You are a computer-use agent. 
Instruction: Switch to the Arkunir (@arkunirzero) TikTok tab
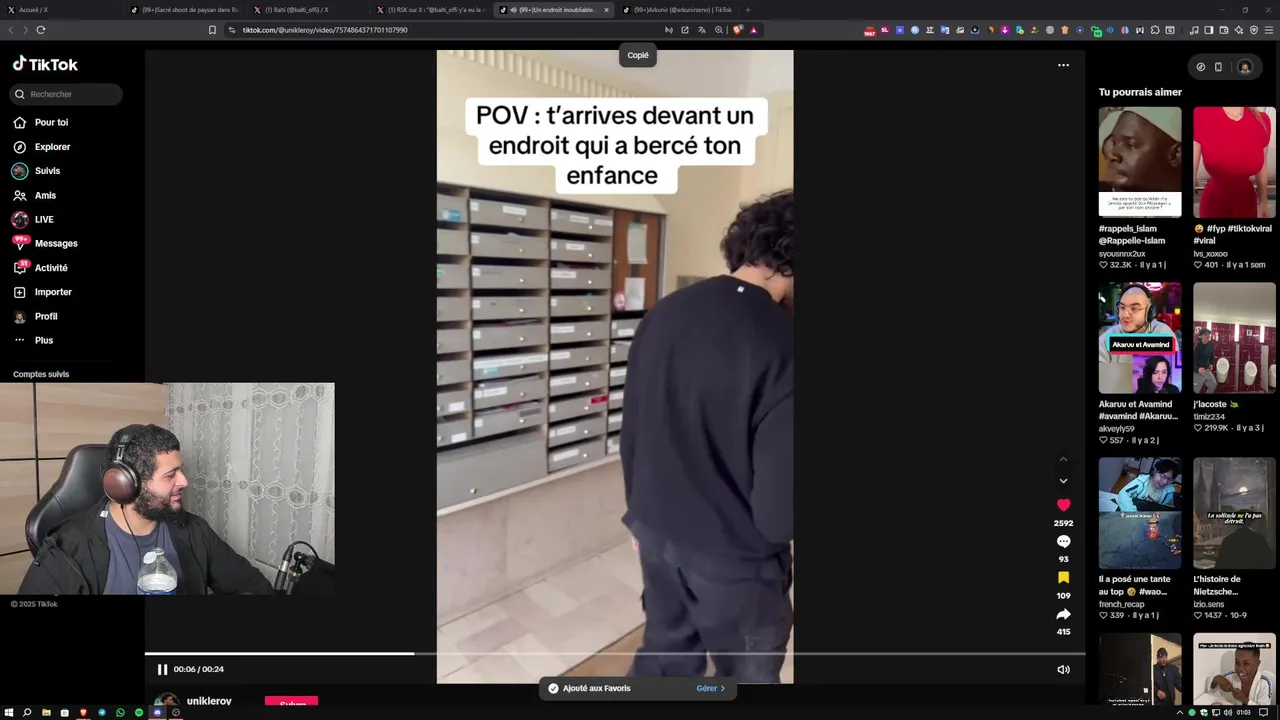(x=678, y=10)
